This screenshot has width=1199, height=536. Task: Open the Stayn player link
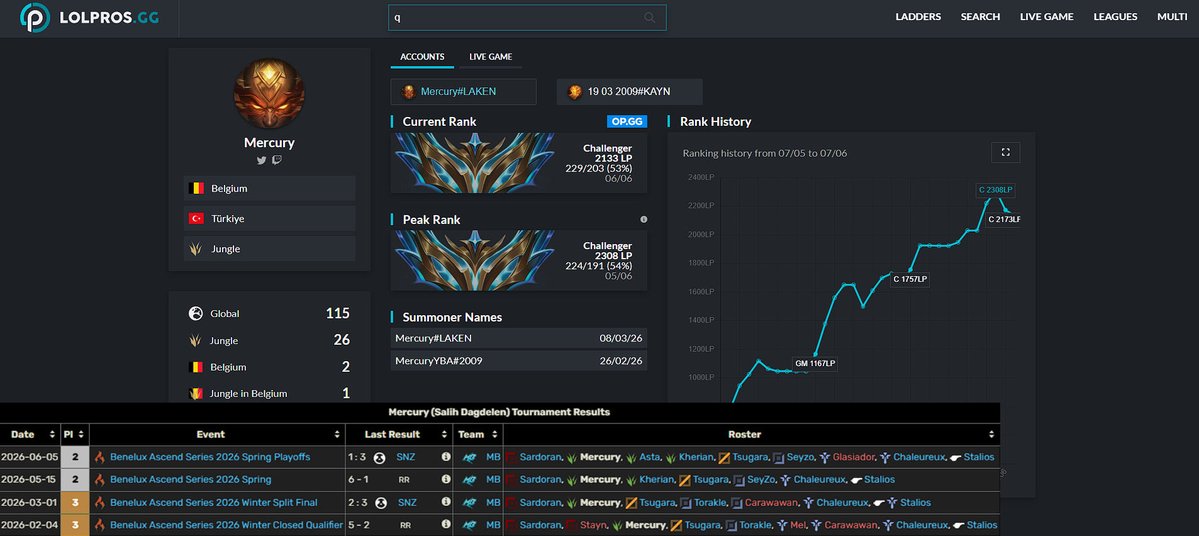click(x=594, y=525)
